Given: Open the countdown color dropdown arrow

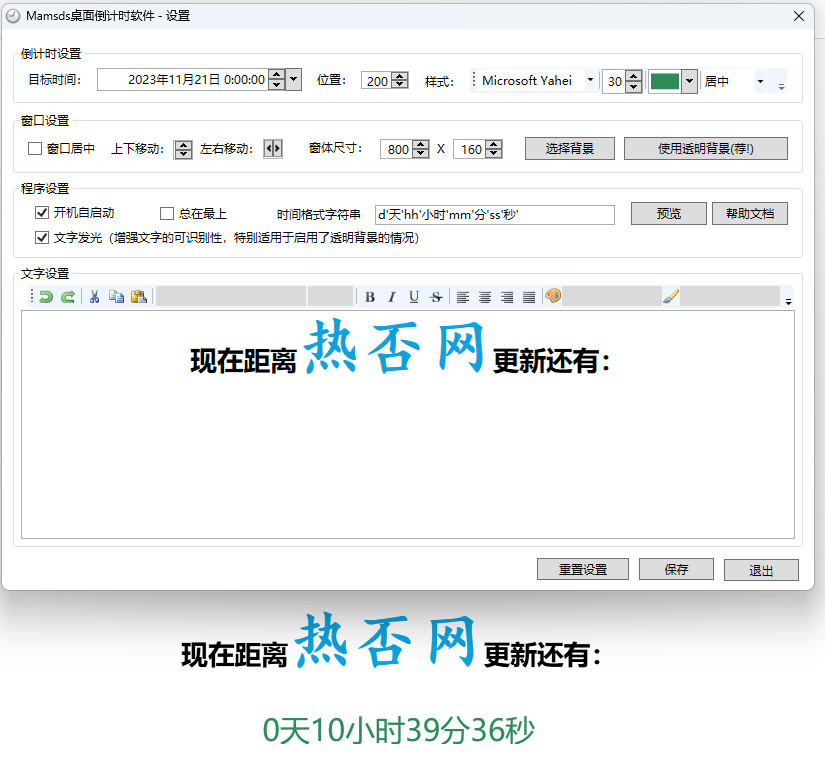Looking at the screenshot, I should pos(689,81).
